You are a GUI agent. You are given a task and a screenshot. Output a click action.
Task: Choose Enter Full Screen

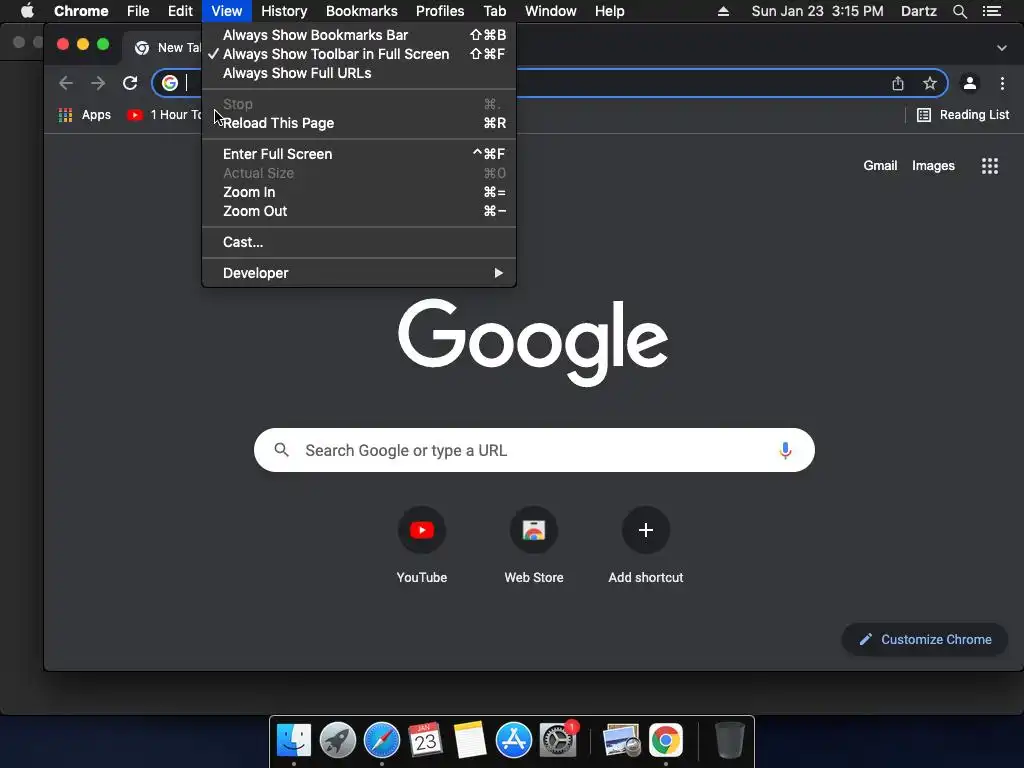359,154
